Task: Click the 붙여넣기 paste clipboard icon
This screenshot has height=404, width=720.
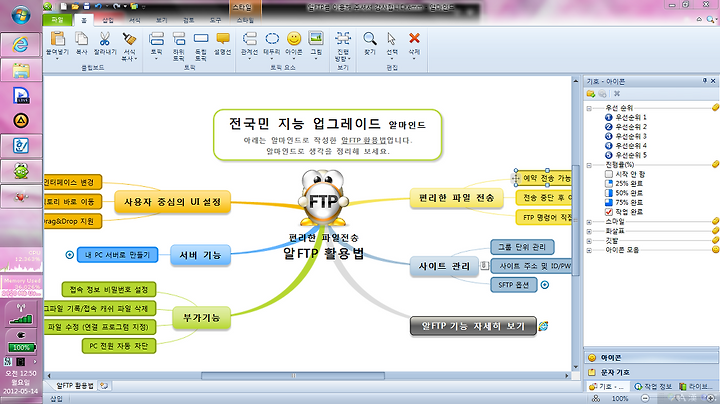Action: tap(57, 39)
